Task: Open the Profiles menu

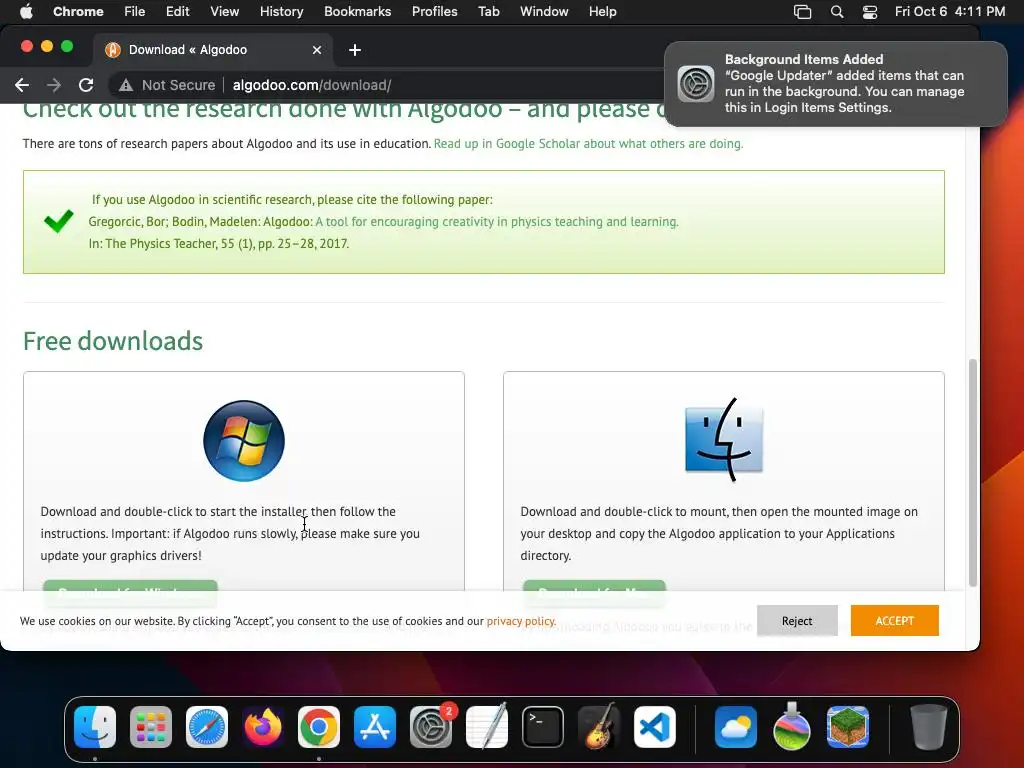Action: [434, 11]
